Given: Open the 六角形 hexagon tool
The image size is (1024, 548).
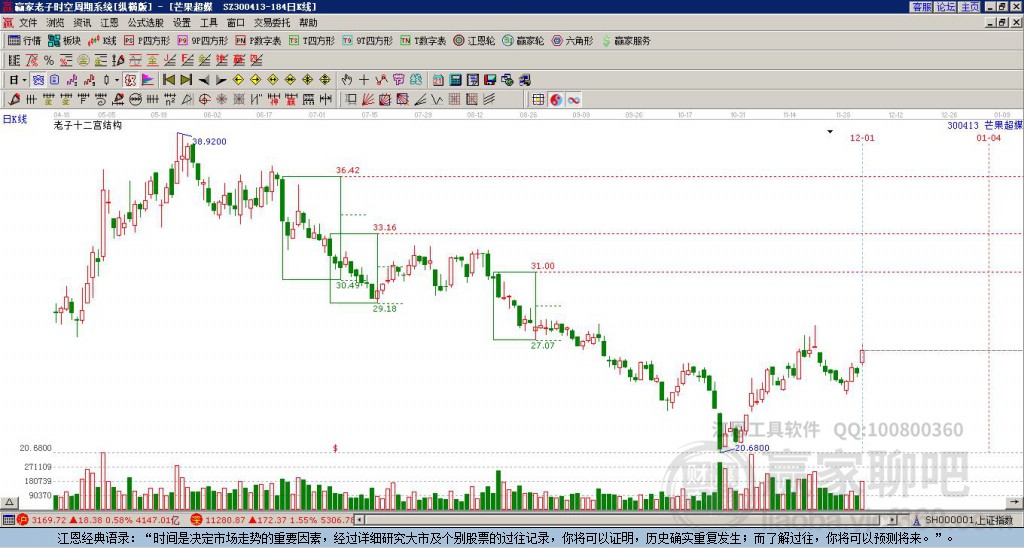Looking at the screenshot, I should tap(573, 40).
